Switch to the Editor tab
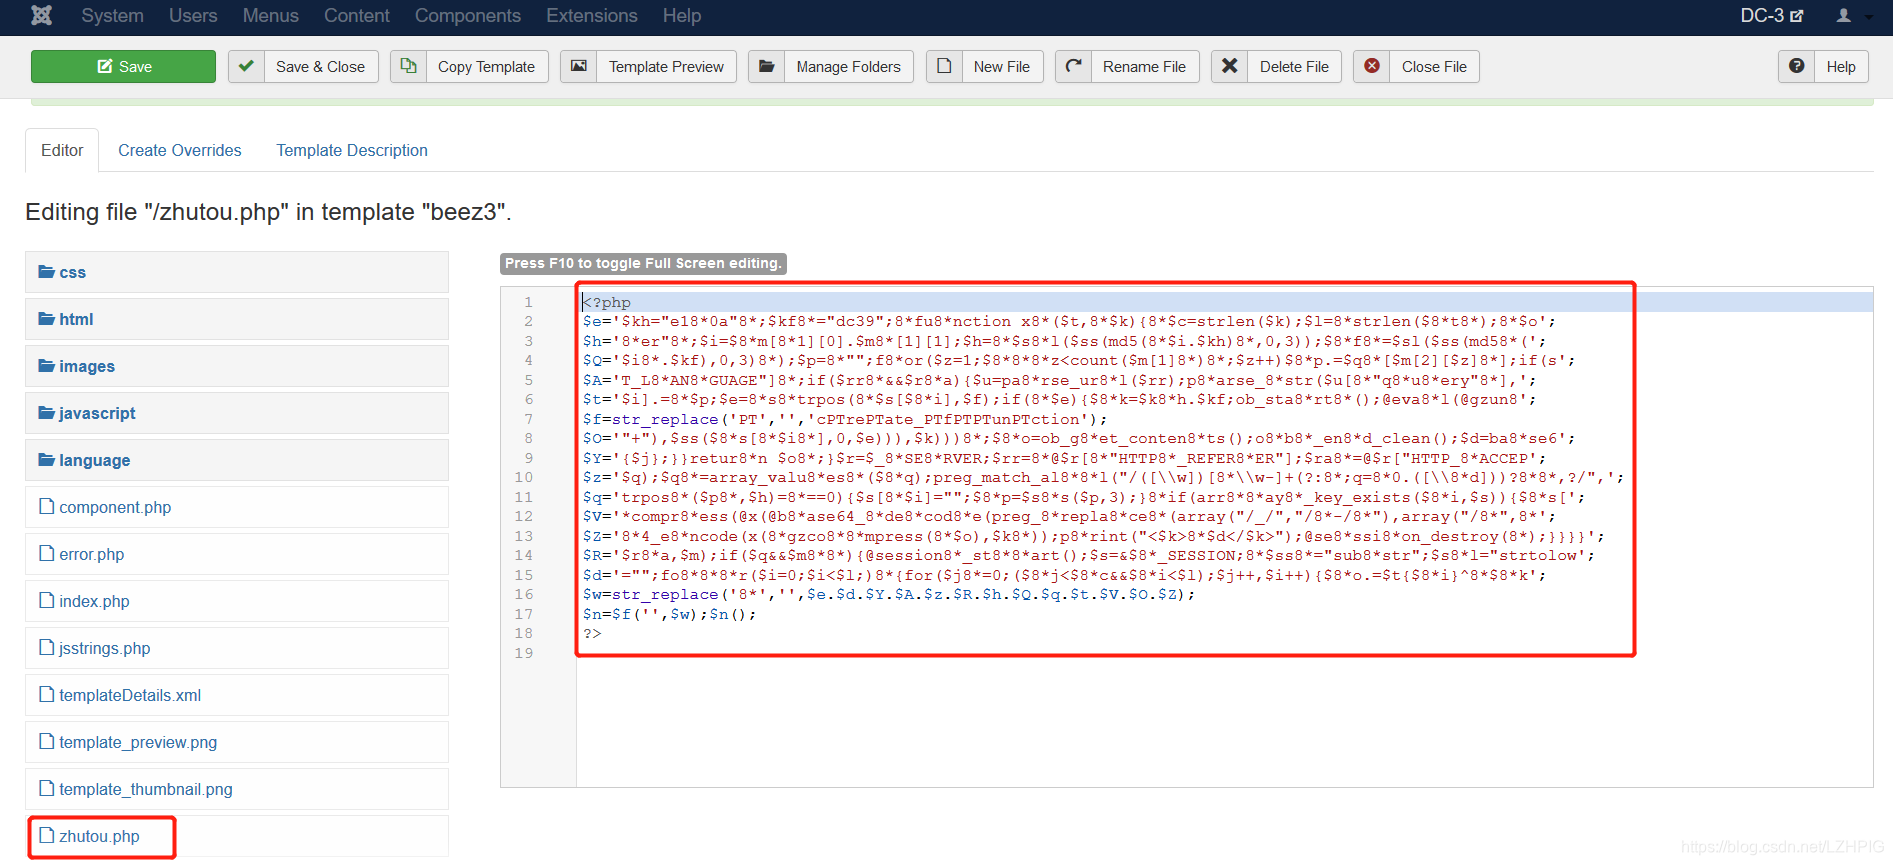The height and width of the screenshot is (865, 1893). coord(62,150)
